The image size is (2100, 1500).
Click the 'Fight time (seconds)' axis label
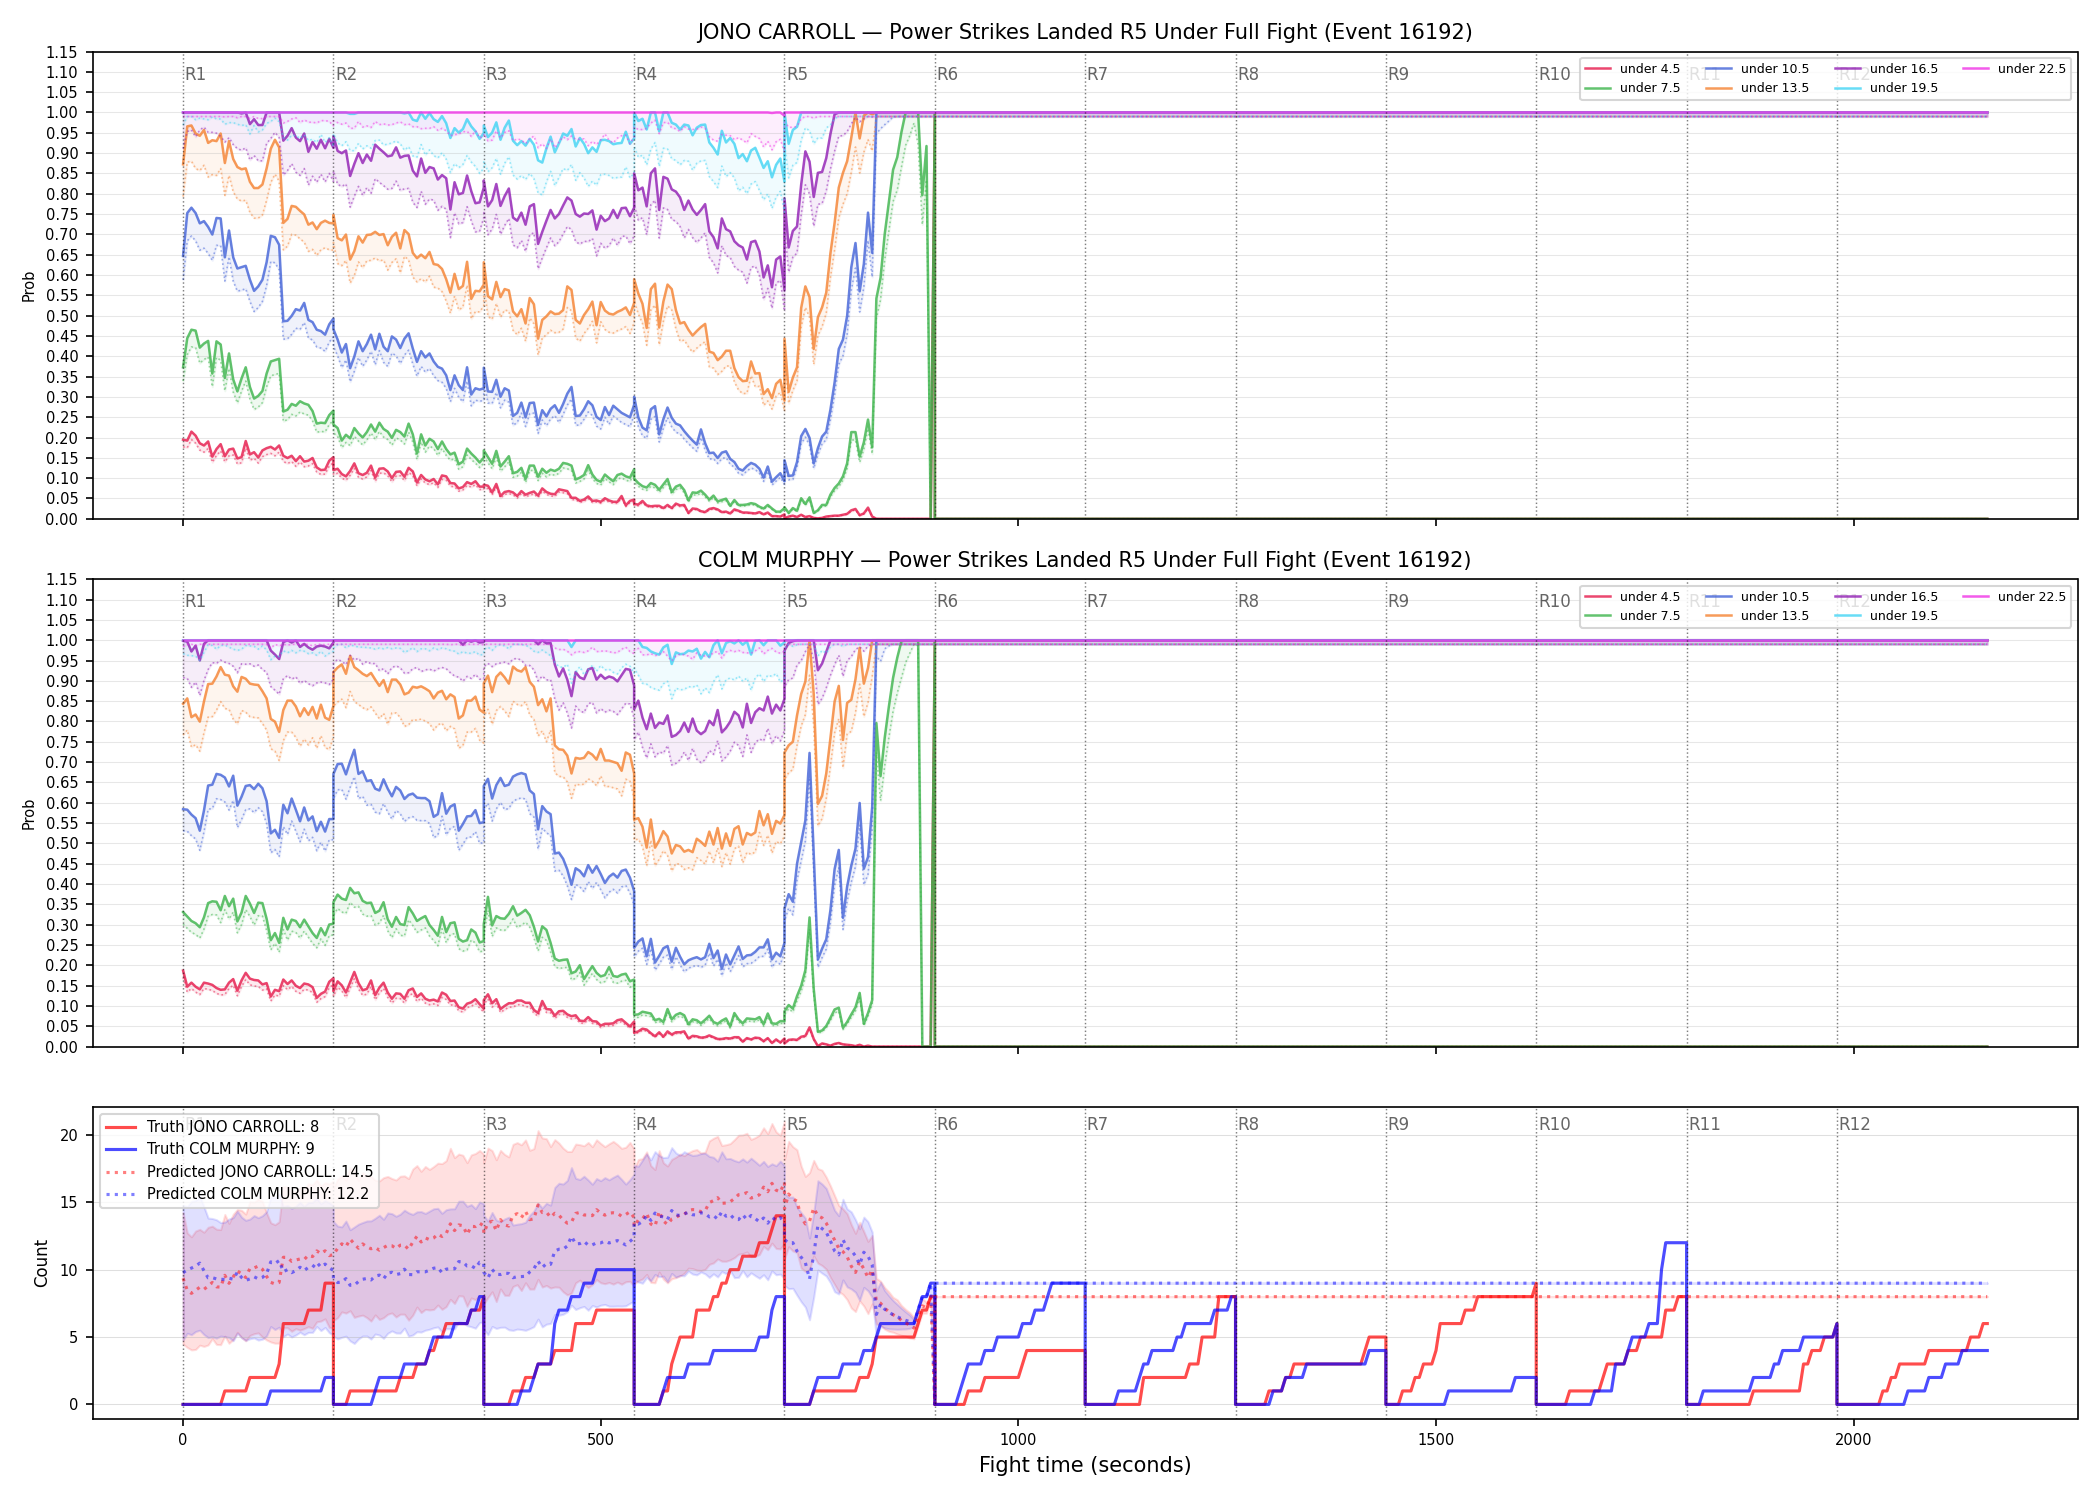pyautogui.click(x=1085, y=1465)
